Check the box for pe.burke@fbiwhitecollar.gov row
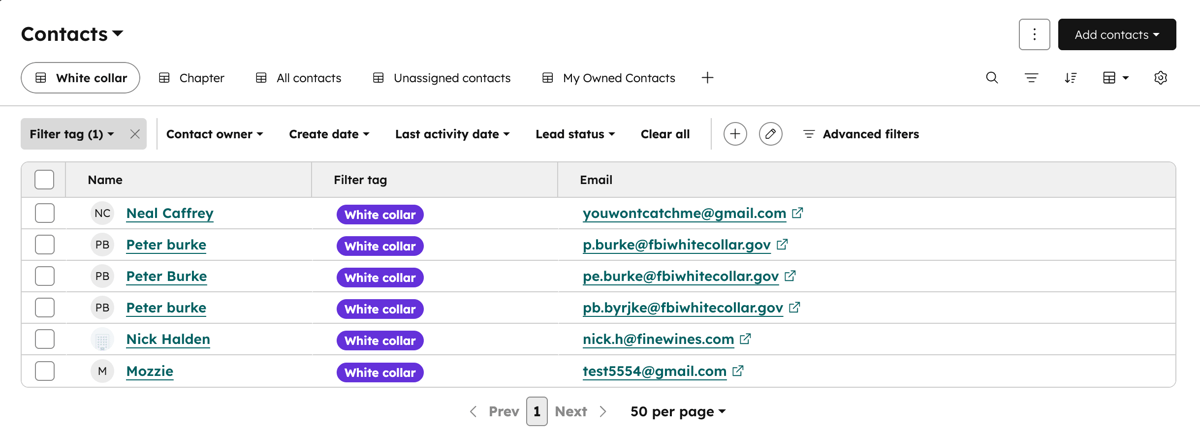Viewport: 1200px width, 433px height. (44, 276)
